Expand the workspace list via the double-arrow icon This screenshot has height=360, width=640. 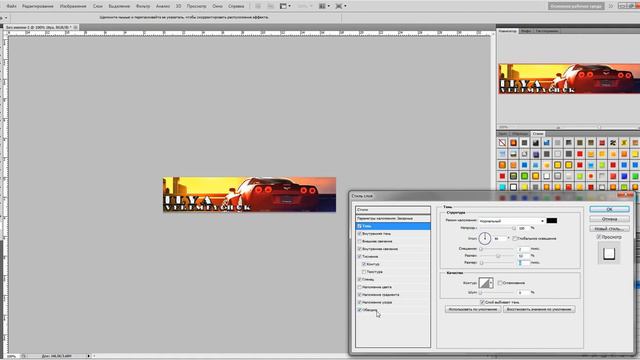click(x=611, y=6)
